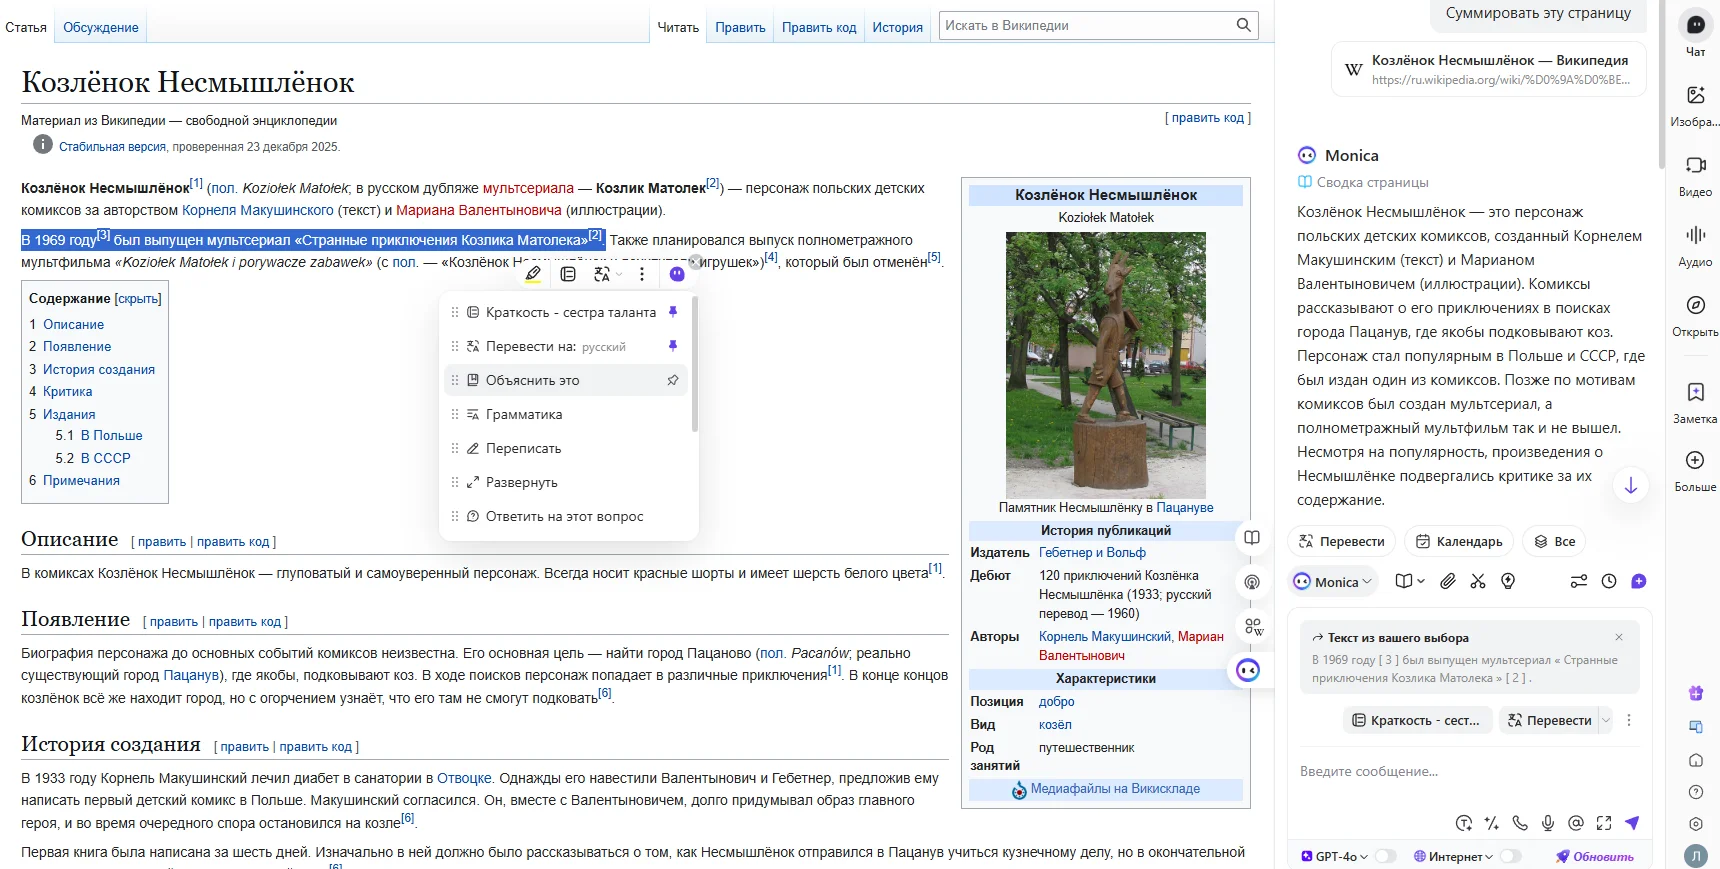Expand the chat input with fullscreen icon

[1604, 823]
